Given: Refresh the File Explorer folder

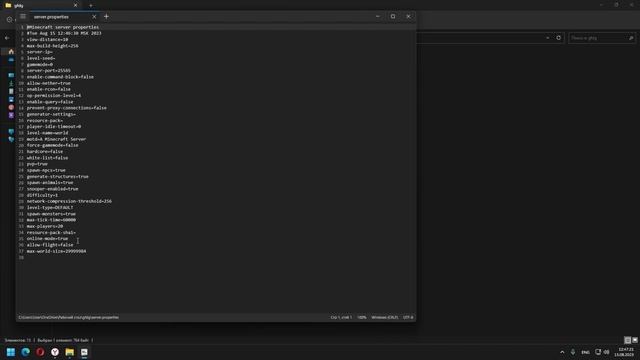Looking at the screenshot, I should (x=558, y=38).
